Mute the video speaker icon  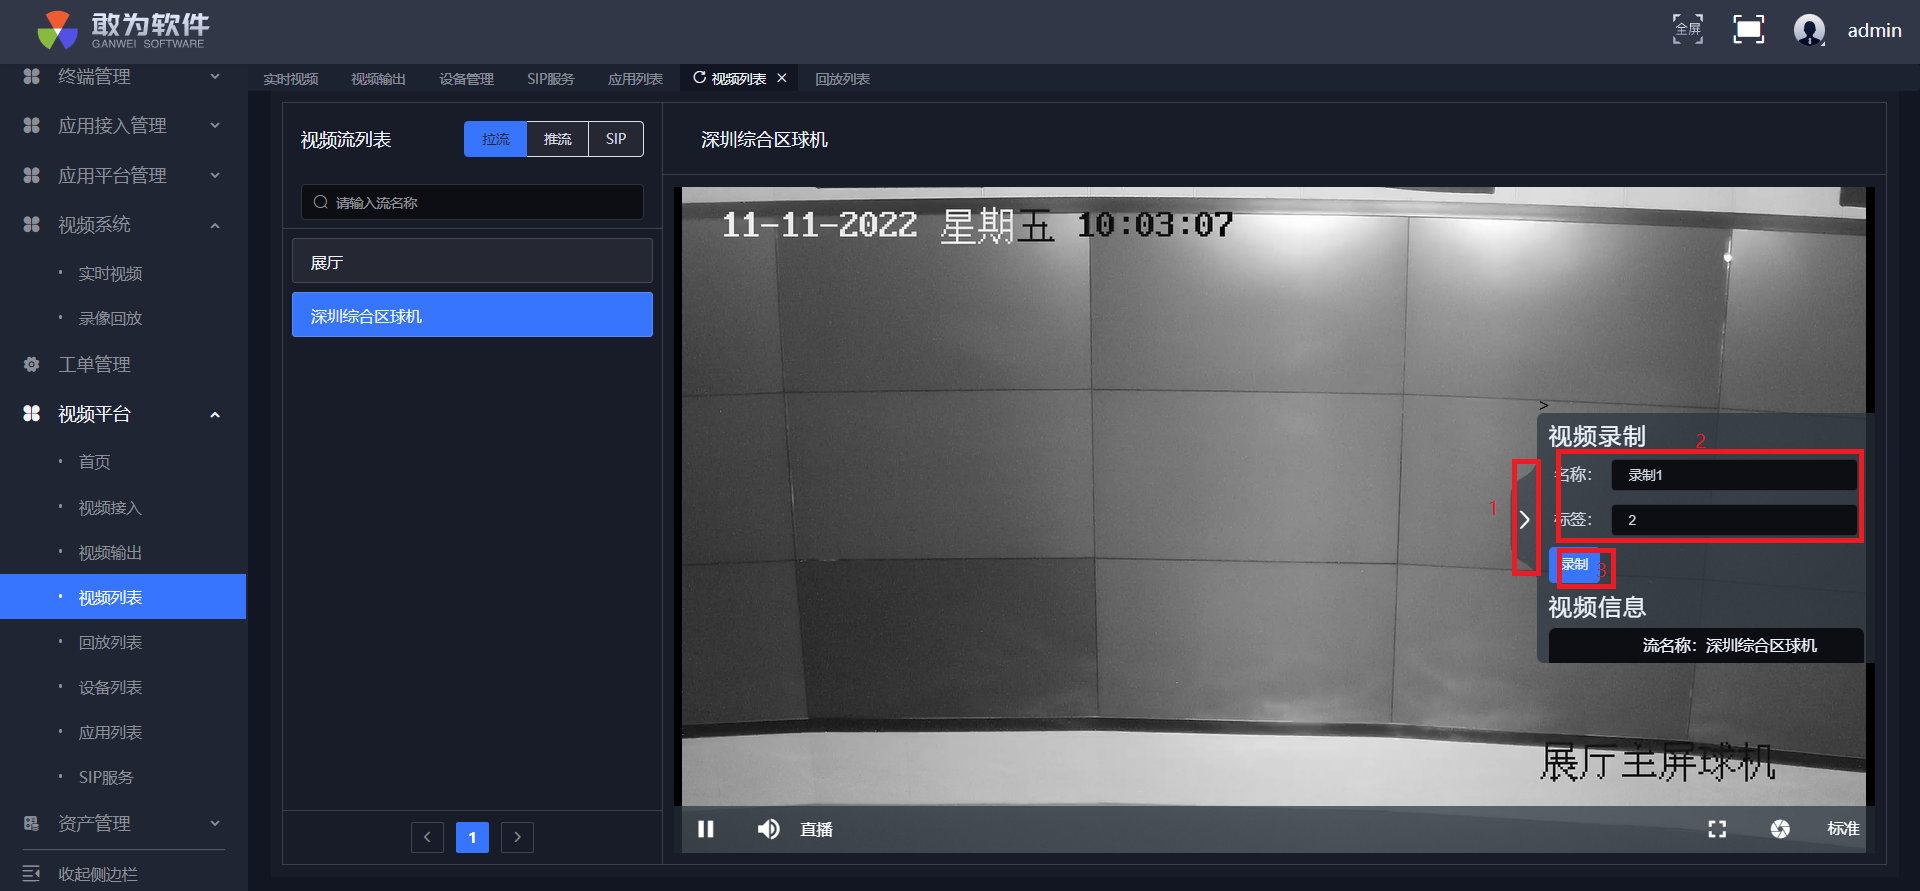tap(768, 829)
